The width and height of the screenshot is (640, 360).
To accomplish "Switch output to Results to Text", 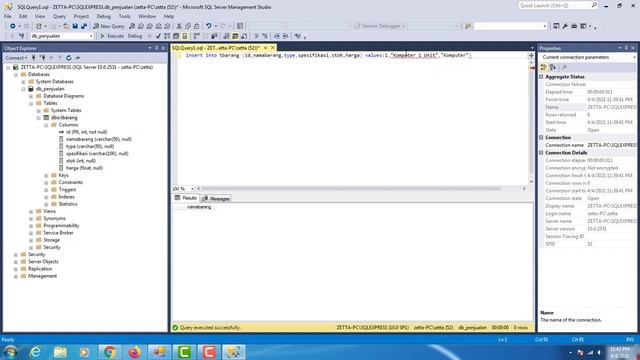I will [226, 36].
